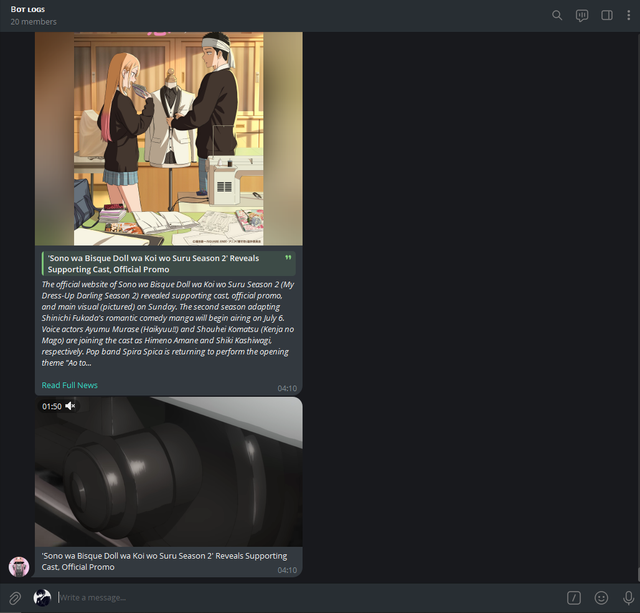640x613 pixels.
Task: Toggle the right sidebar panel icon
Action: [x=607, y=16]
